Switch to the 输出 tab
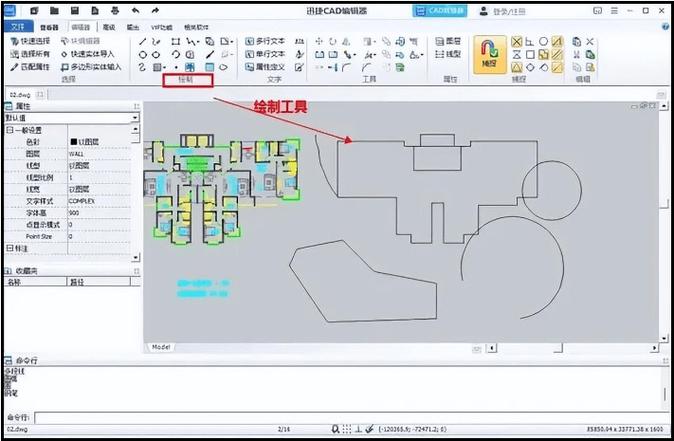This screenshot has height=441, width=674. 133,27
